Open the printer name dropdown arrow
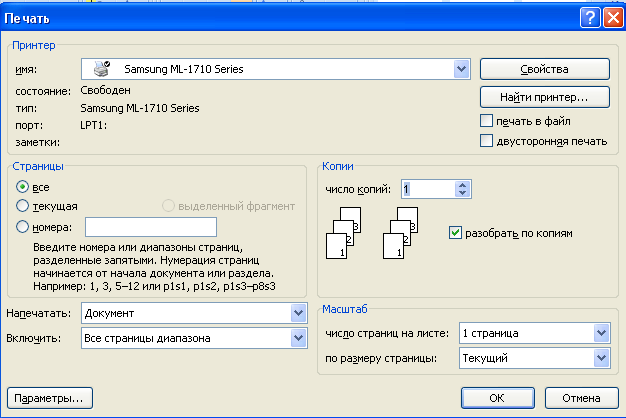Image resolution: width=626 pixels, height=418 pixels. point(462,69)
